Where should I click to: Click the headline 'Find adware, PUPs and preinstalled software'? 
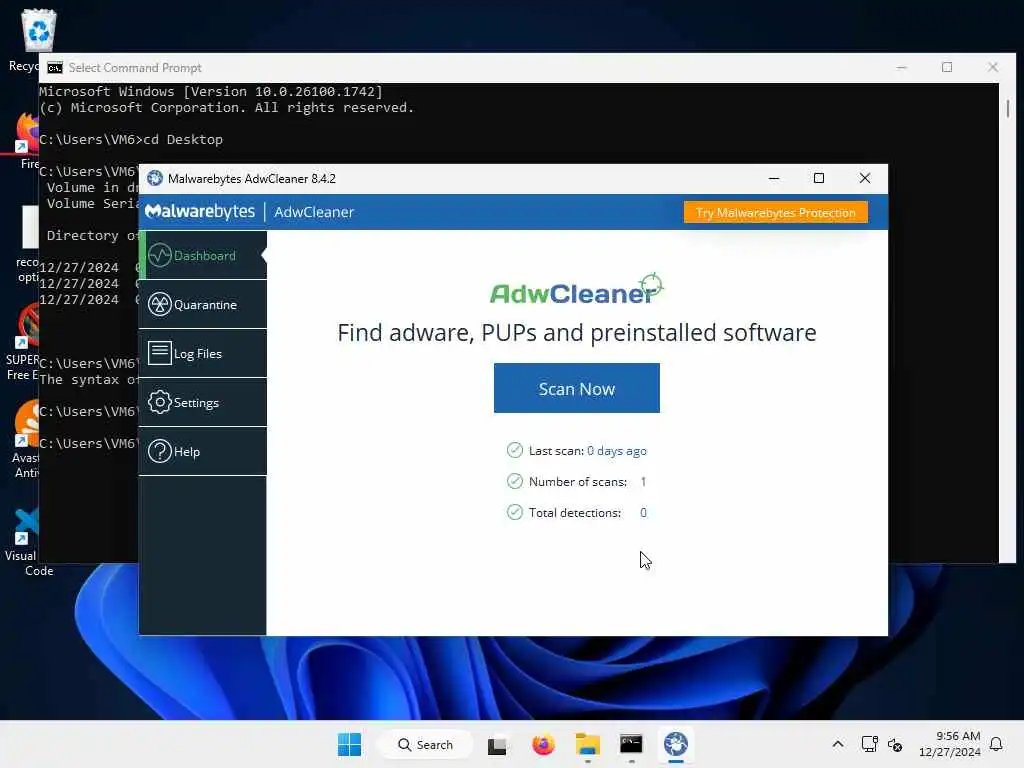pyautogui.click(x=577, y=333)
